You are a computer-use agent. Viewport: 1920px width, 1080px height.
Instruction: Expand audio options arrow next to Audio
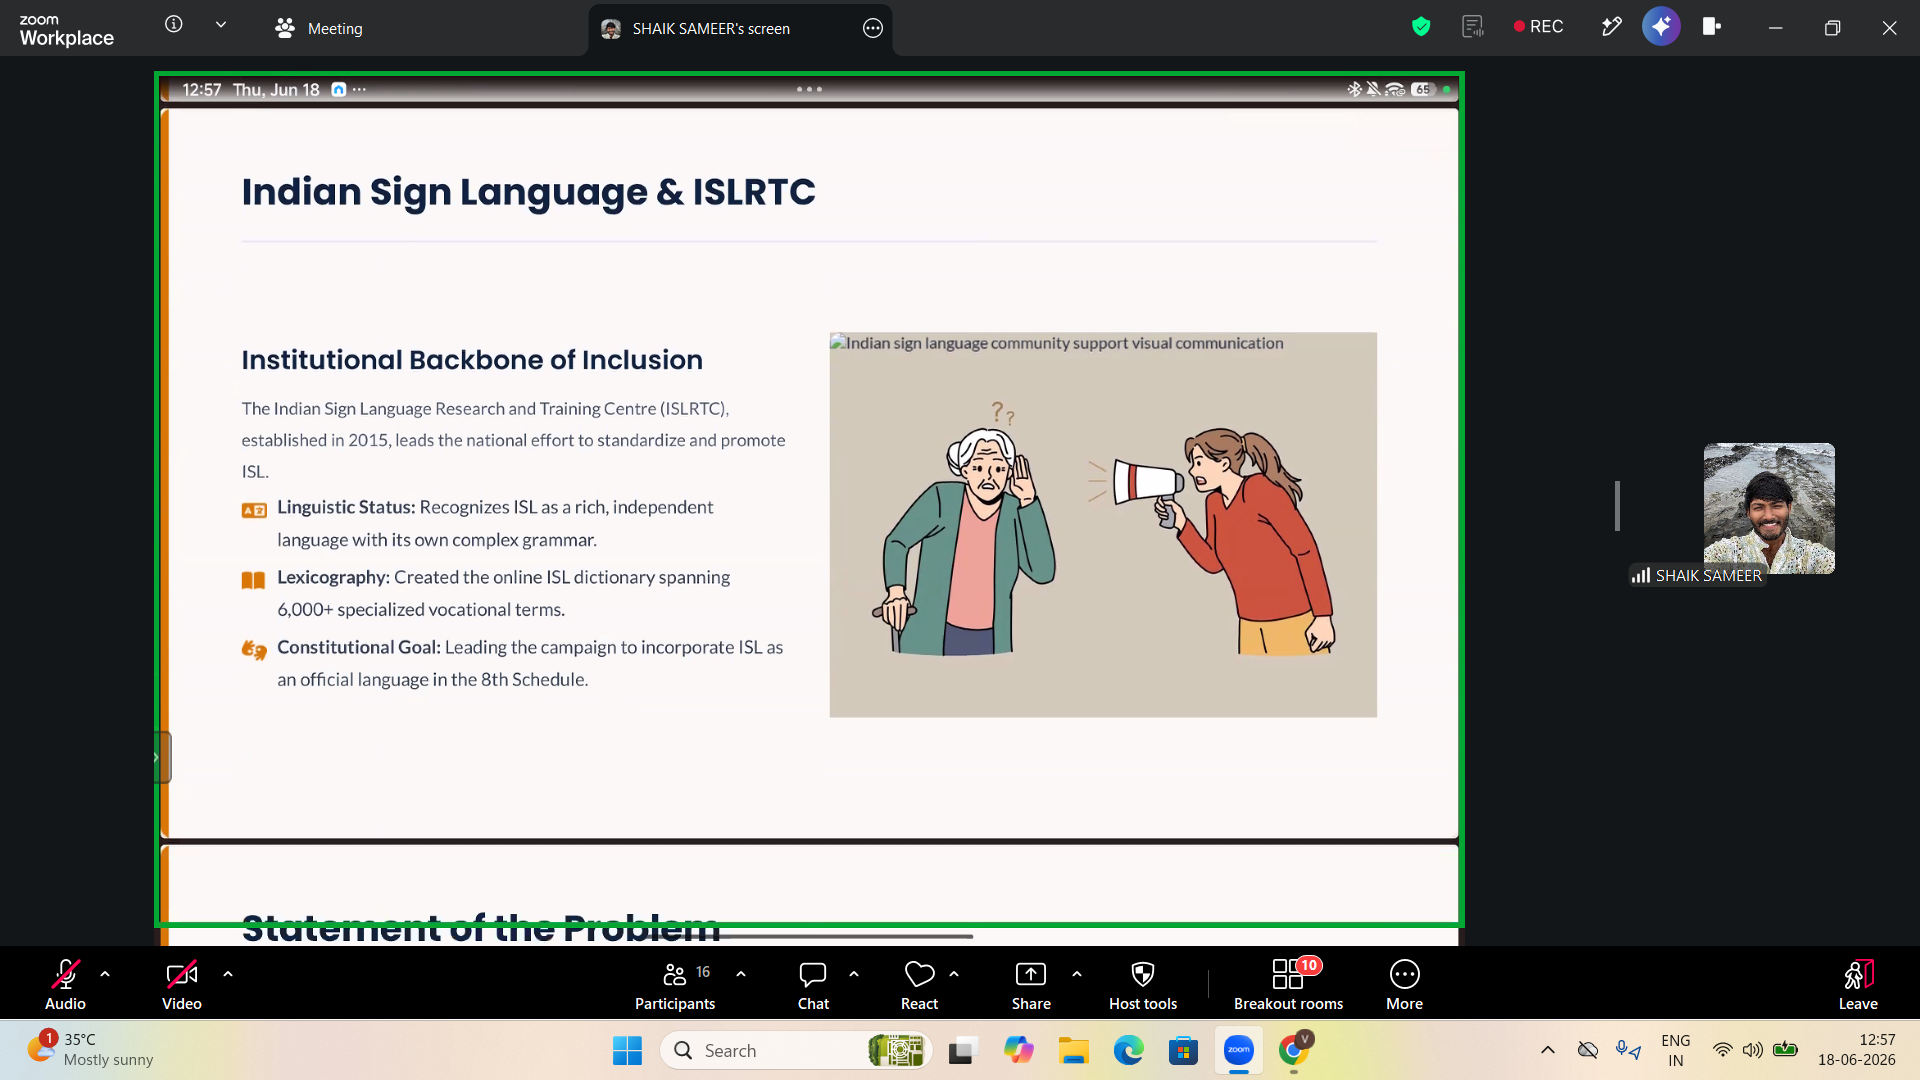coord(105,973)
